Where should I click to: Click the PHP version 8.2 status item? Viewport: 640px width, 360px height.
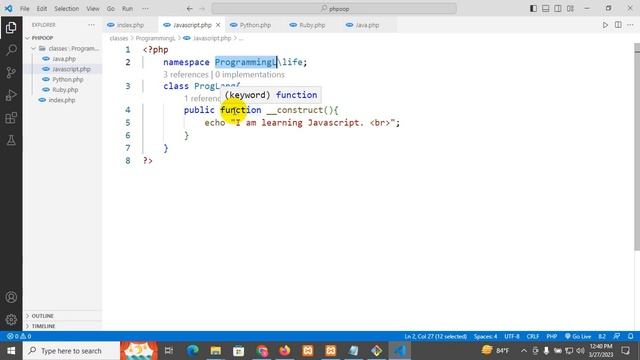tap(602, 336)
